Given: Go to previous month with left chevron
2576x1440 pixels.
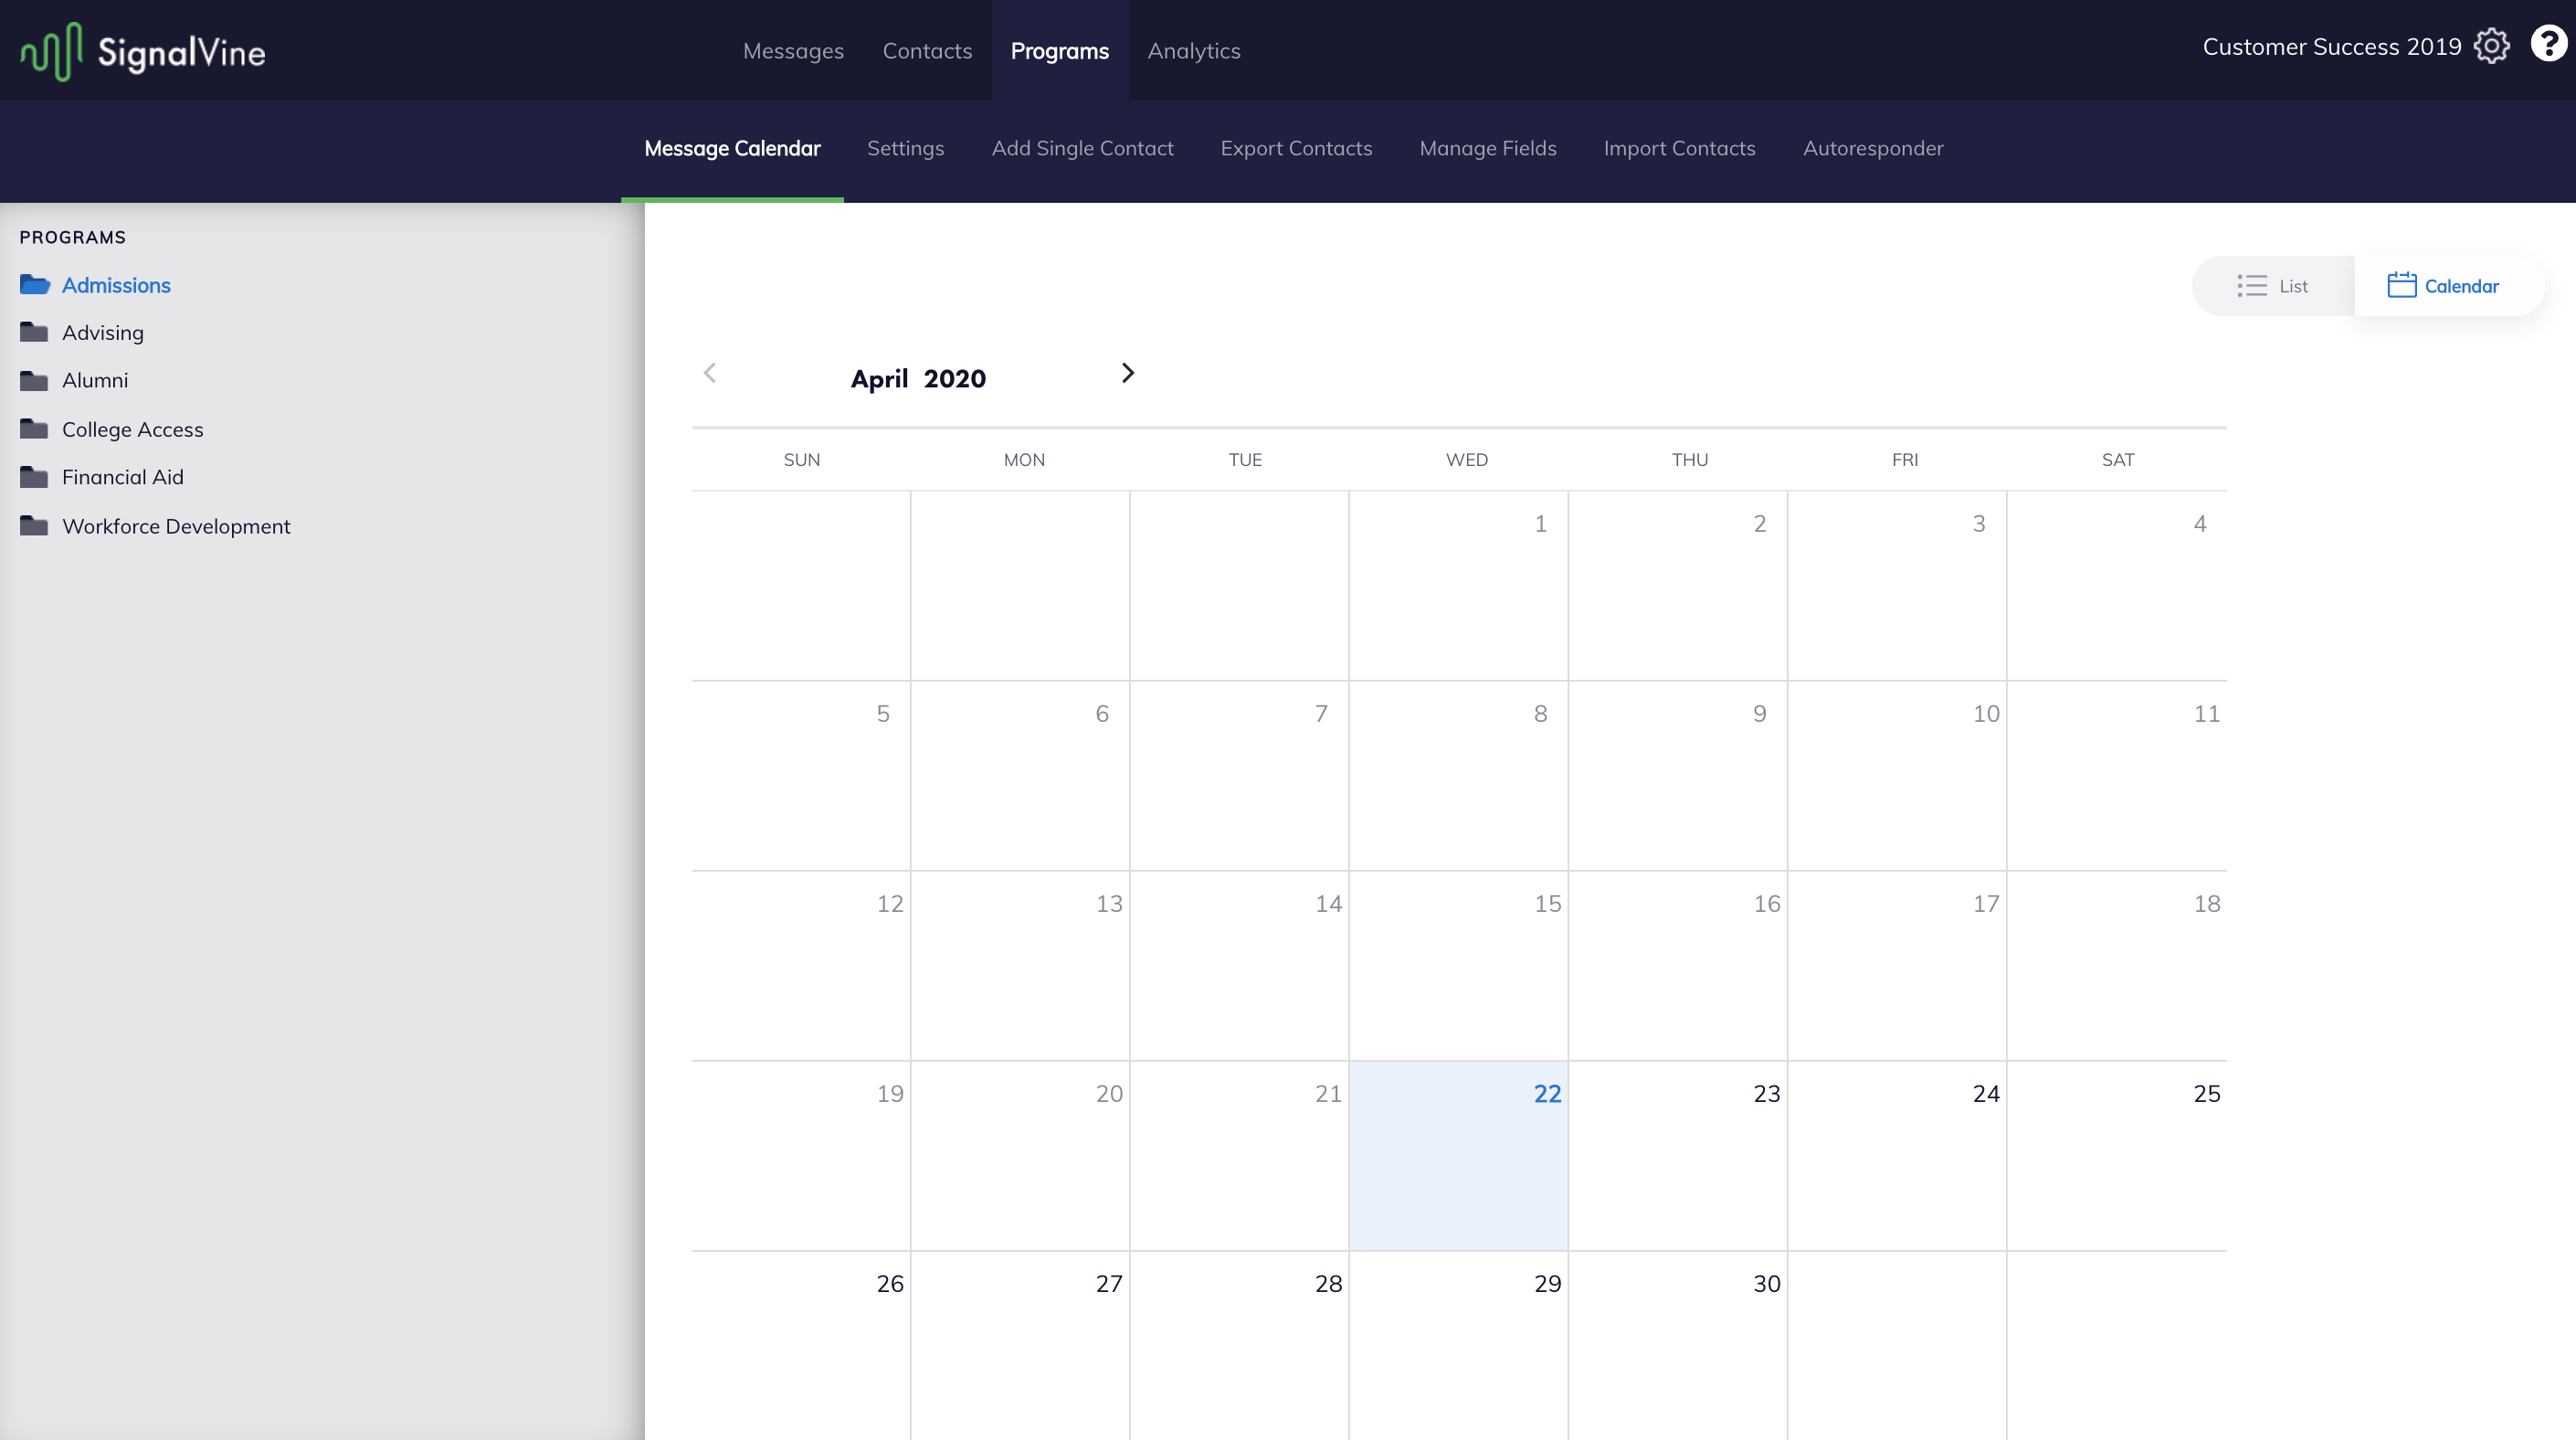Looking at the screenshot, I should click(710, 373).
